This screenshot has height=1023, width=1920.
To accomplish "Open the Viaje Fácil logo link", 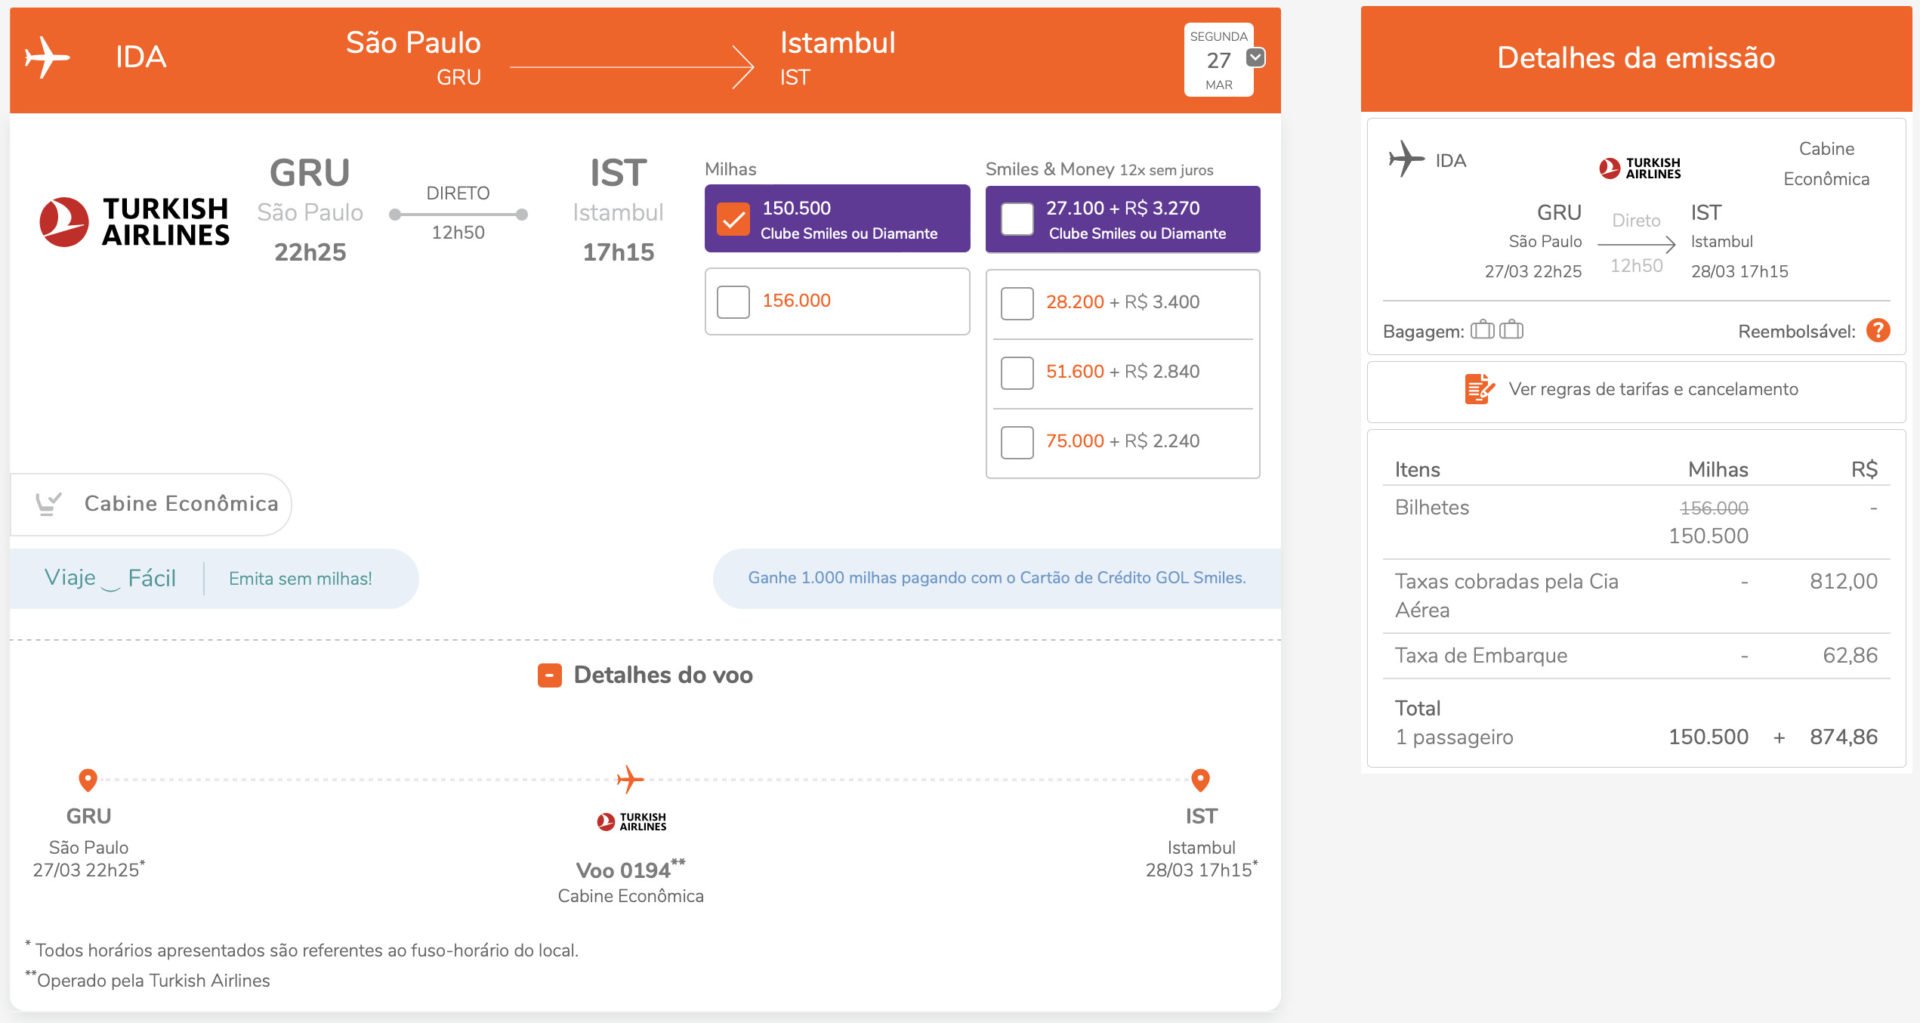I will [x=110, y=578].
